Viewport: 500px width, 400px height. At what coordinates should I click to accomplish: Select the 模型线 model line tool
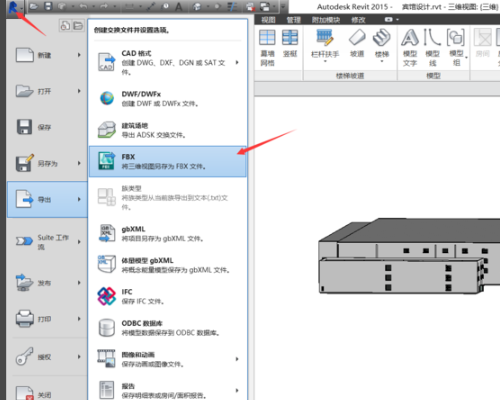coord(432,48)
